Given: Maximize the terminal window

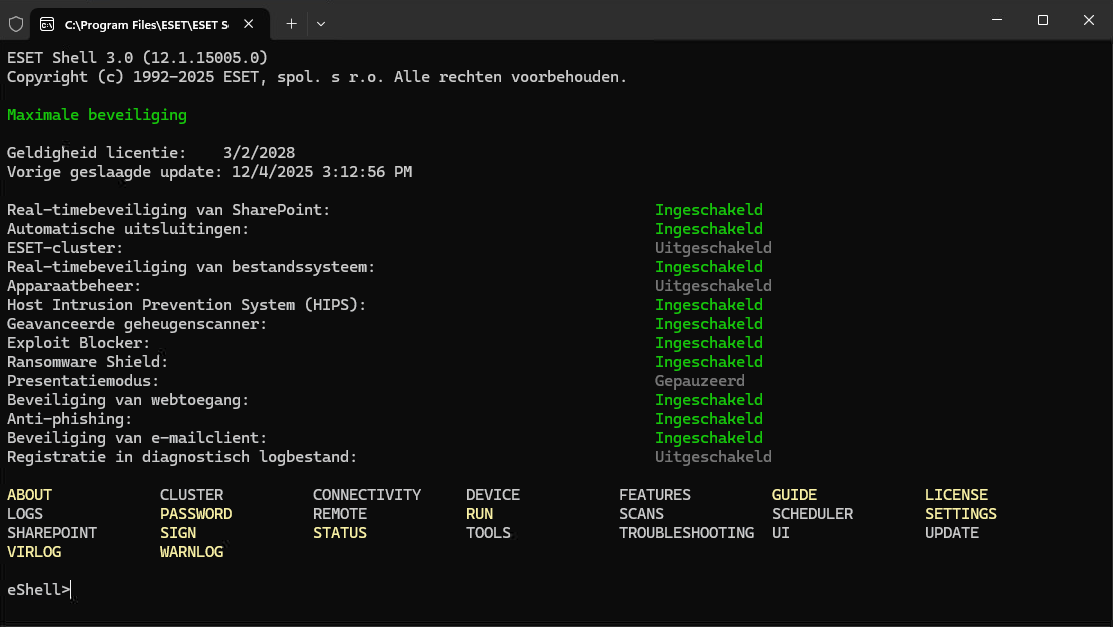Looking at the screenshot, I should [x=1042, y=20].
